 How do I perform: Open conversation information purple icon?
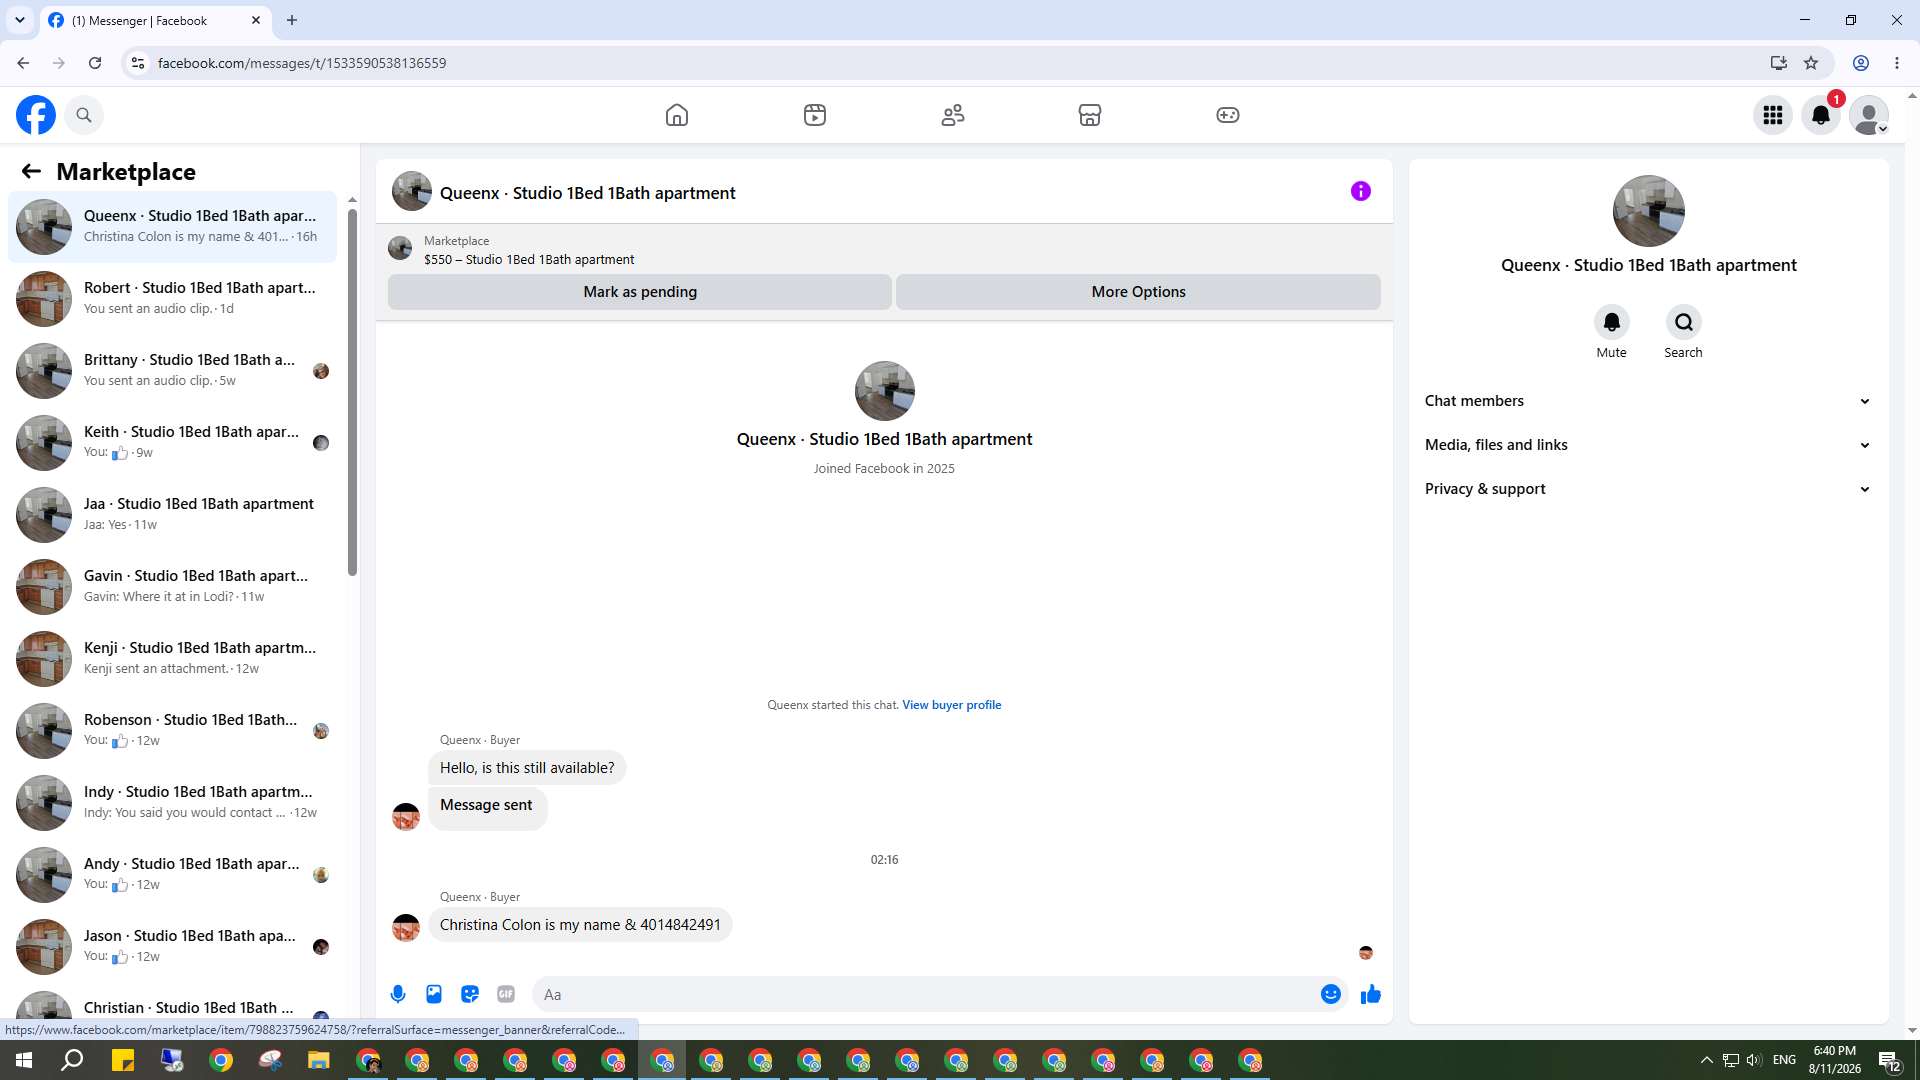coord(1361,191)
